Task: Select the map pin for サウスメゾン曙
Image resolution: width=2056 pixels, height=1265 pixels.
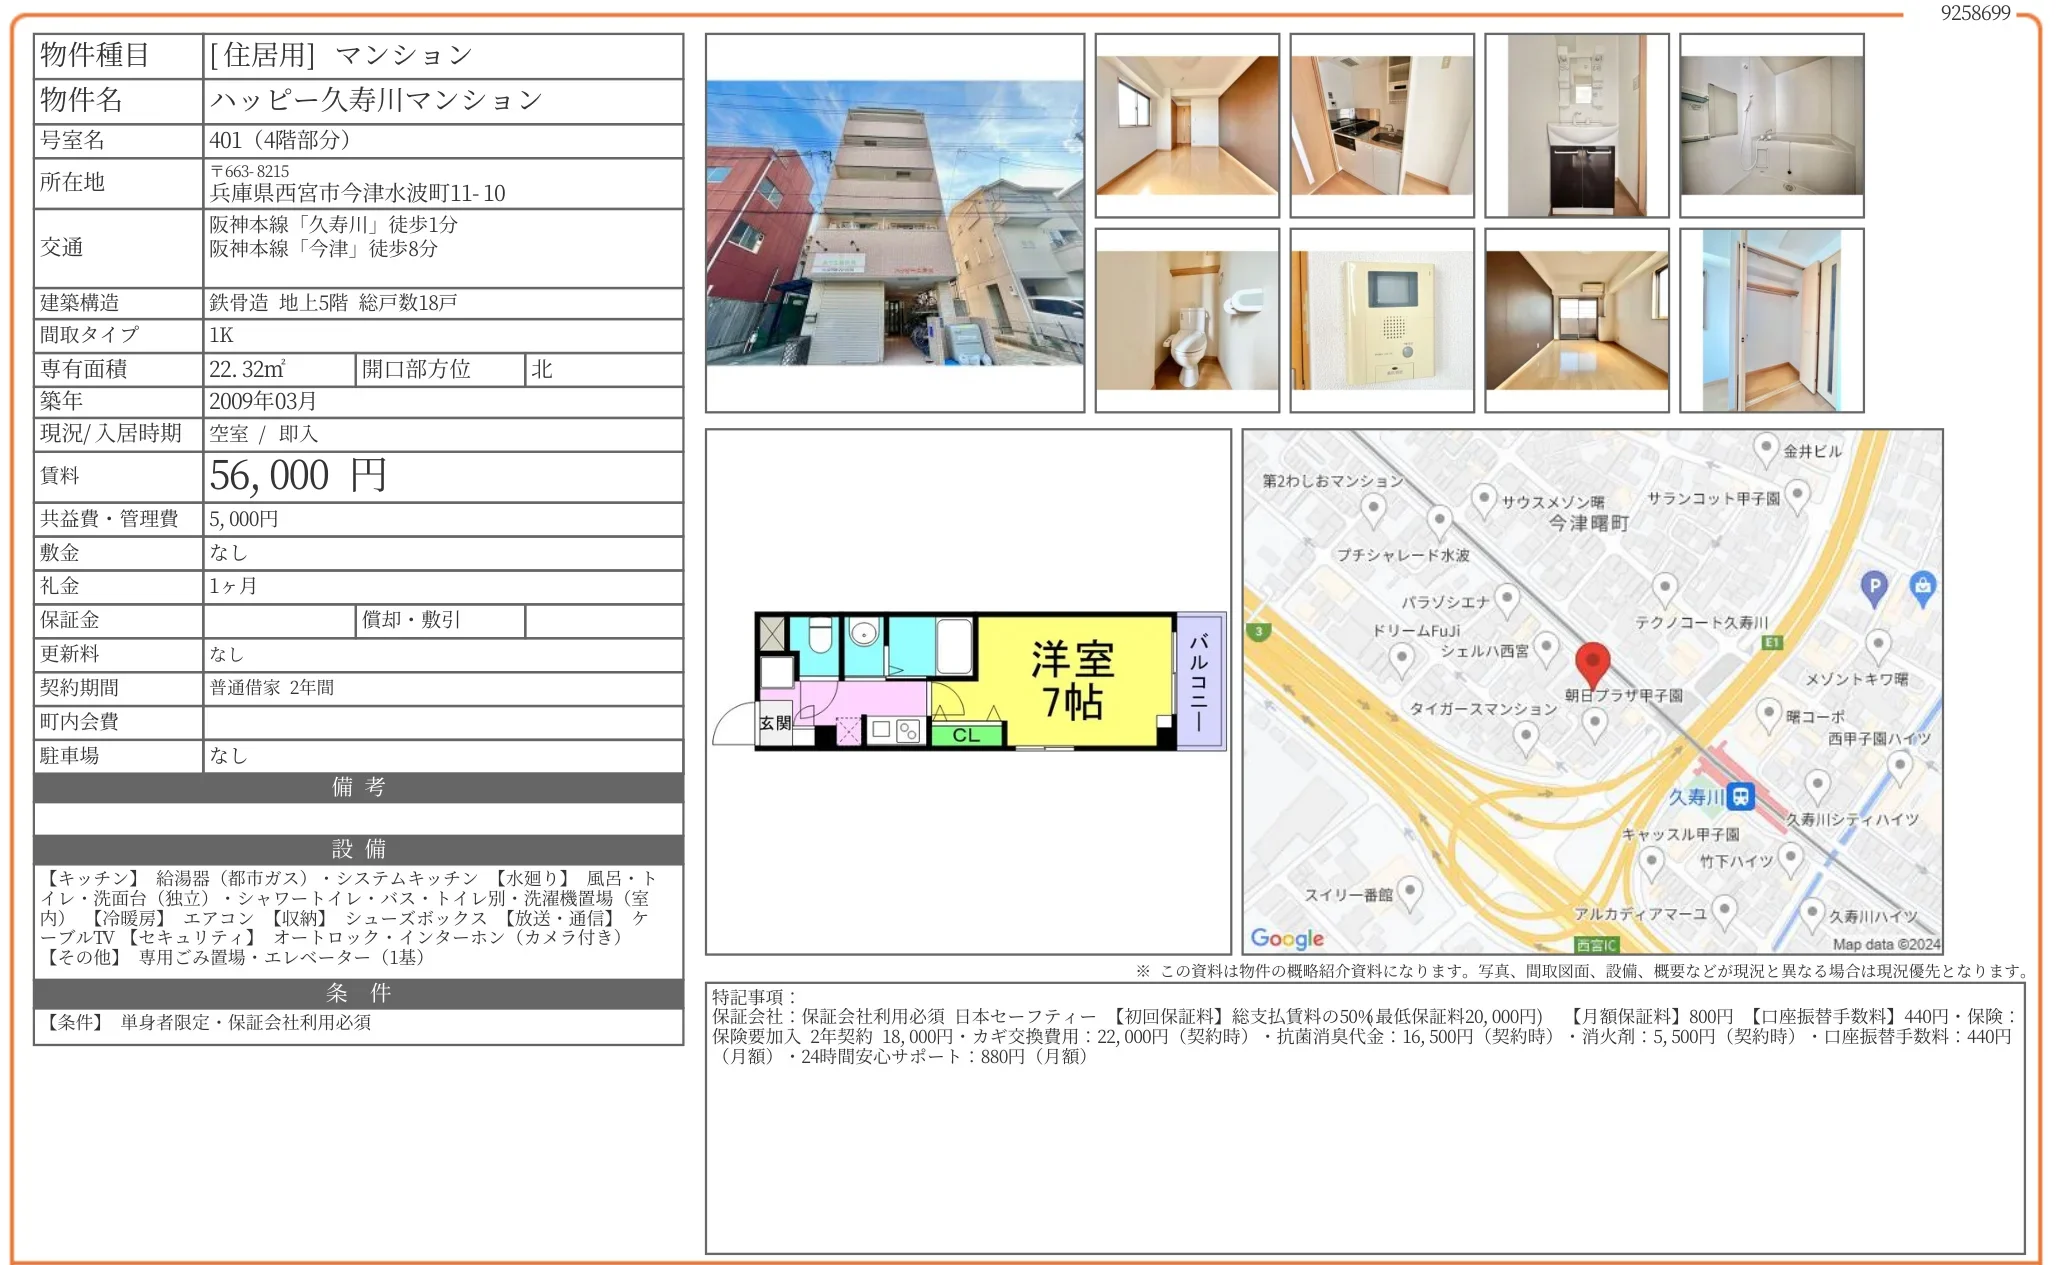Action: pyautogui.click(x=1485, y=496)
